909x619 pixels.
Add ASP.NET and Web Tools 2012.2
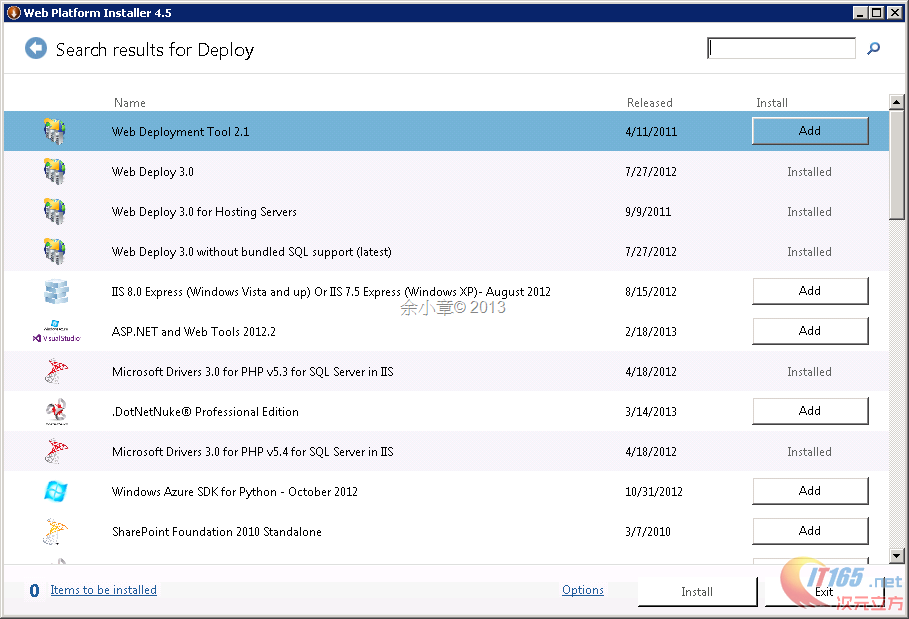[x=810, y=331]
